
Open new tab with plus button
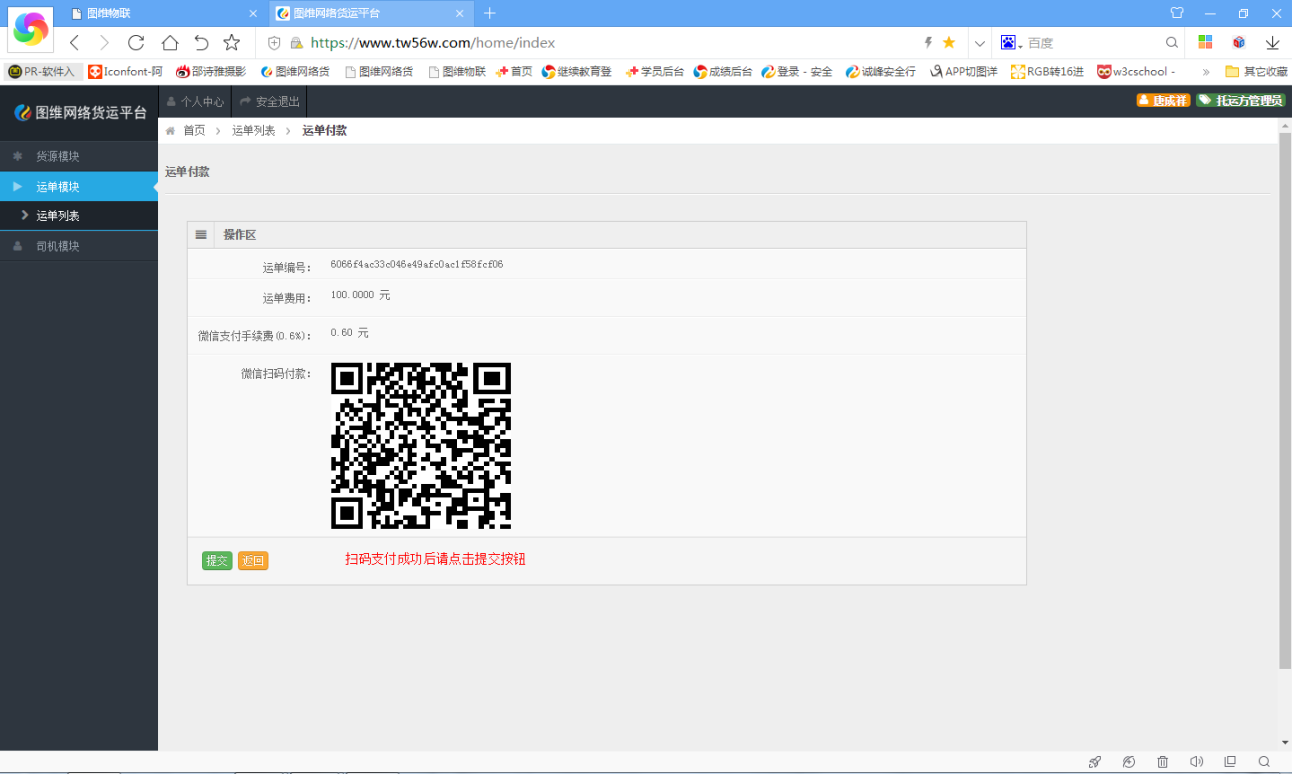point(489,13)
